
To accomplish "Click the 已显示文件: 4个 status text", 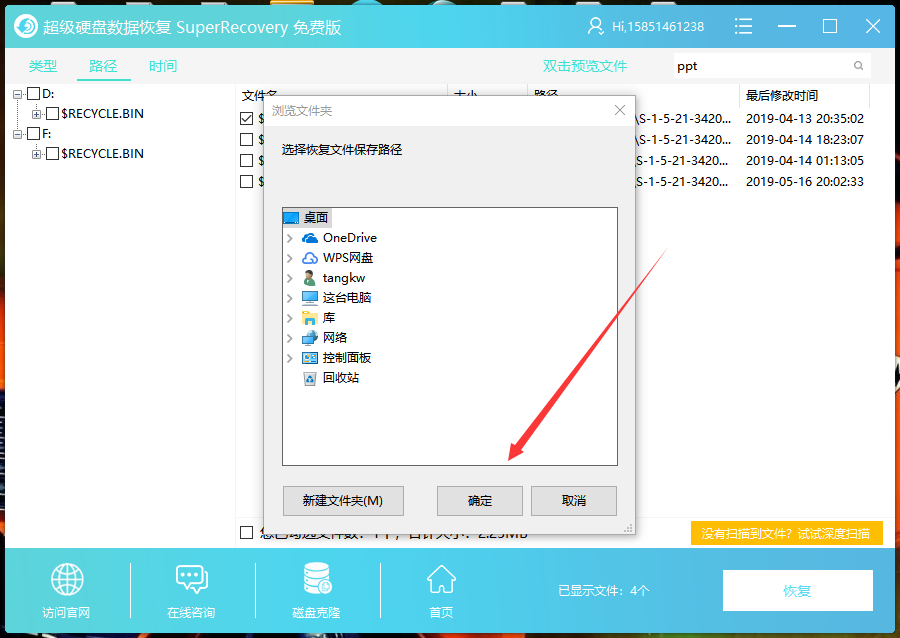I will coord(604,590).
